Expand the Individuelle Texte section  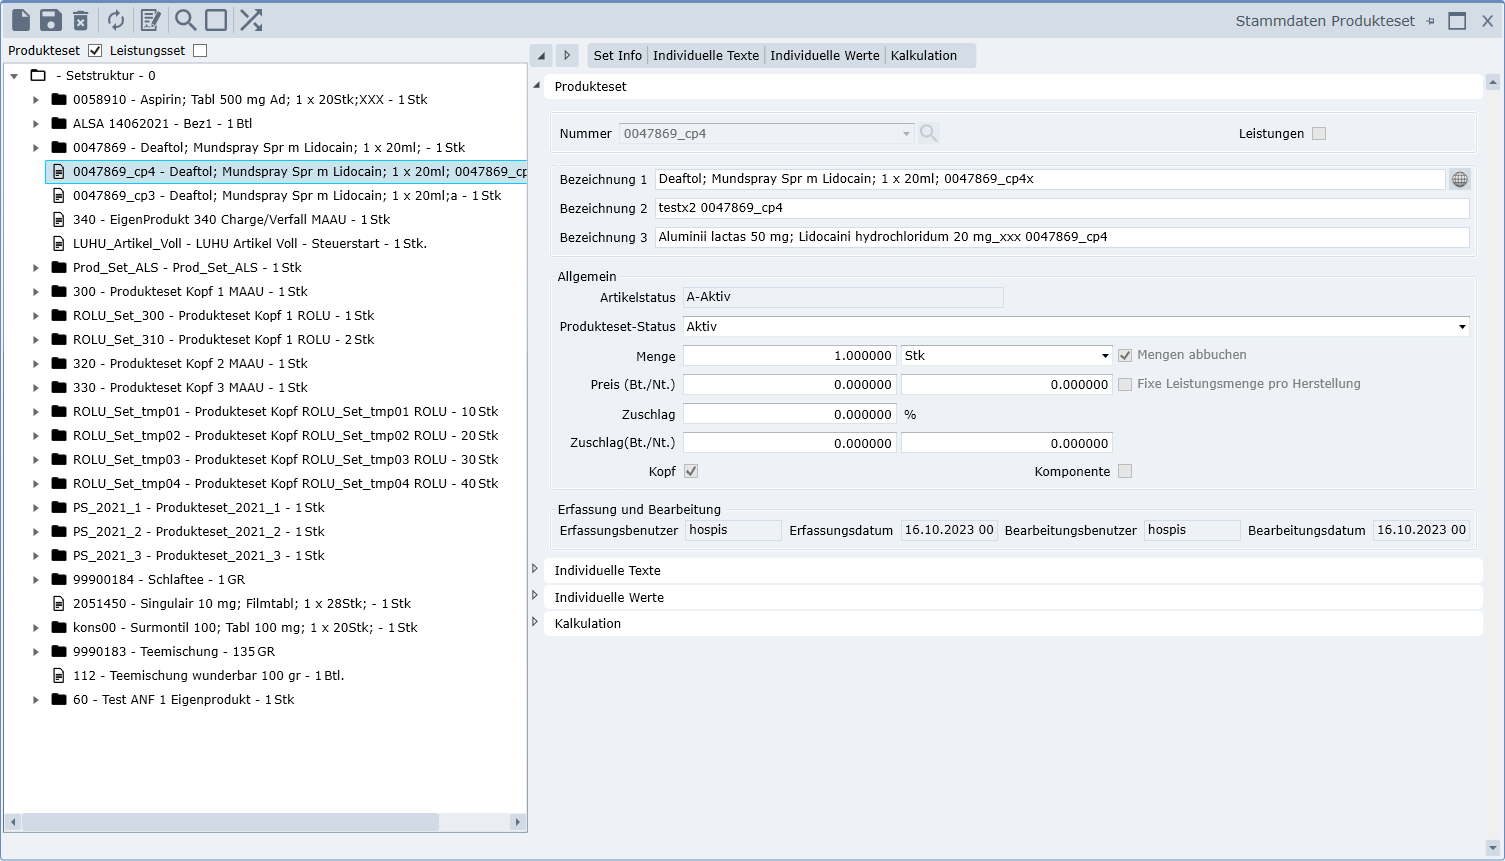(x=536, y=569)
